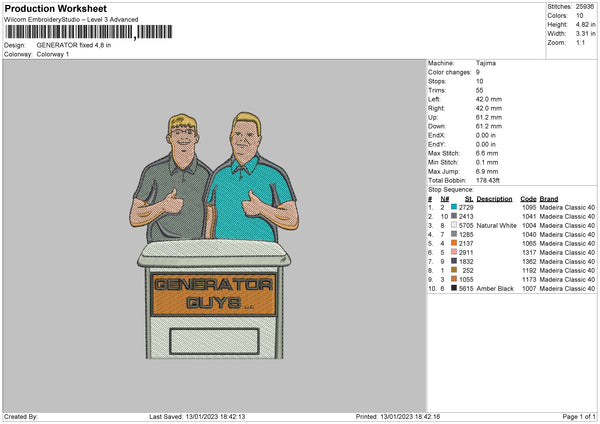Click the Natural White color swatch
This screenshot has height=424, width=600.
pos(454,225)
